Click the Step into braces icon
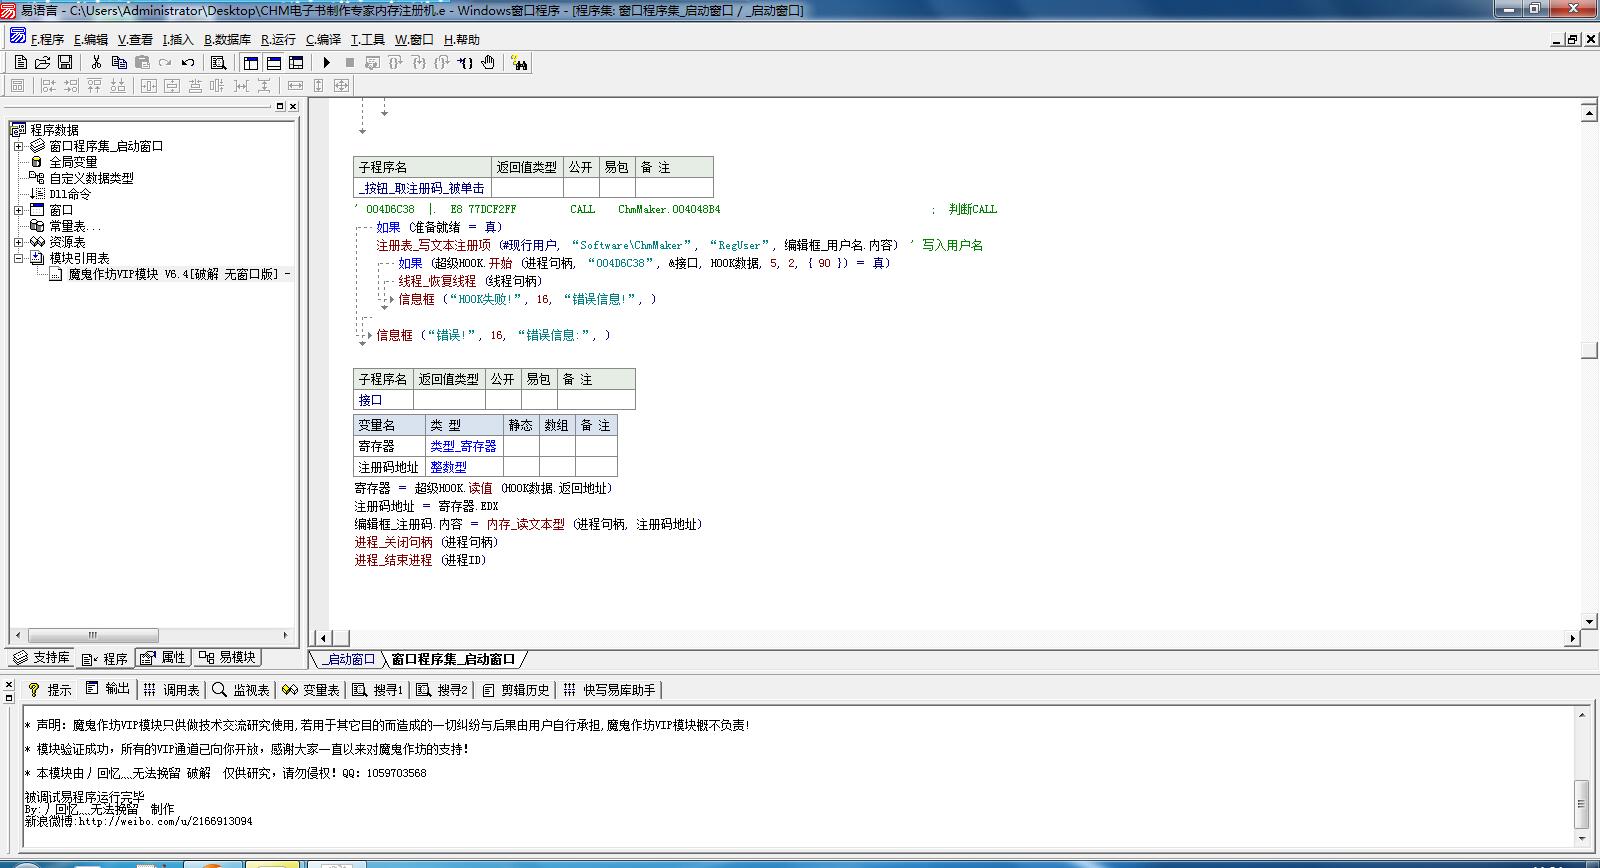This screenshot has width=1600, height=868. coord(419,62)
